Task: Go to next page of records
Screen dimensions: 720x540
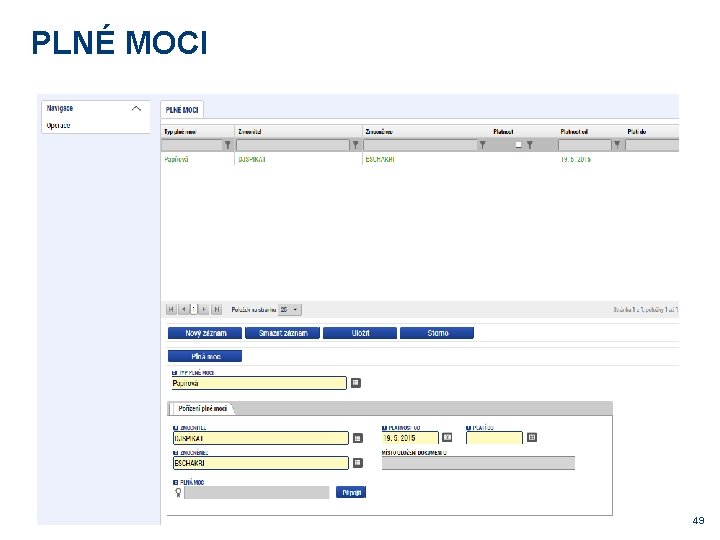Action: (x=204, y=309)
